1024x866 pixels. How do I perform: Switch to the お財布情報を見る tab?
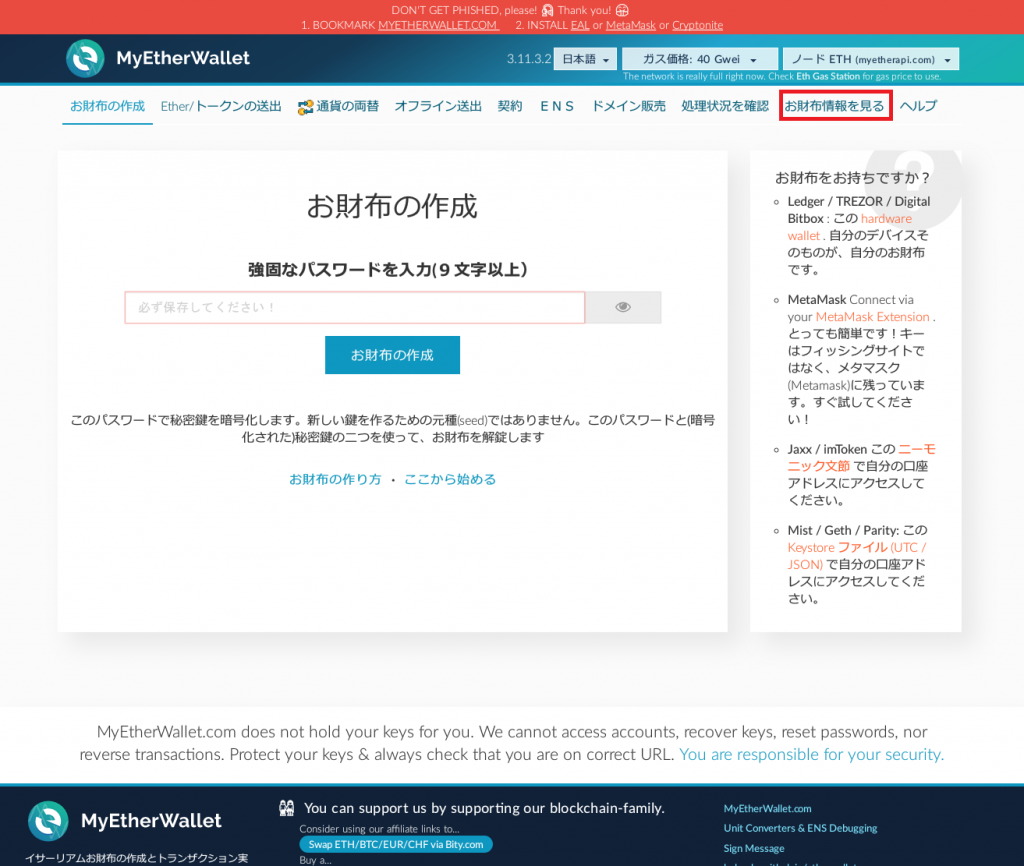835,105
